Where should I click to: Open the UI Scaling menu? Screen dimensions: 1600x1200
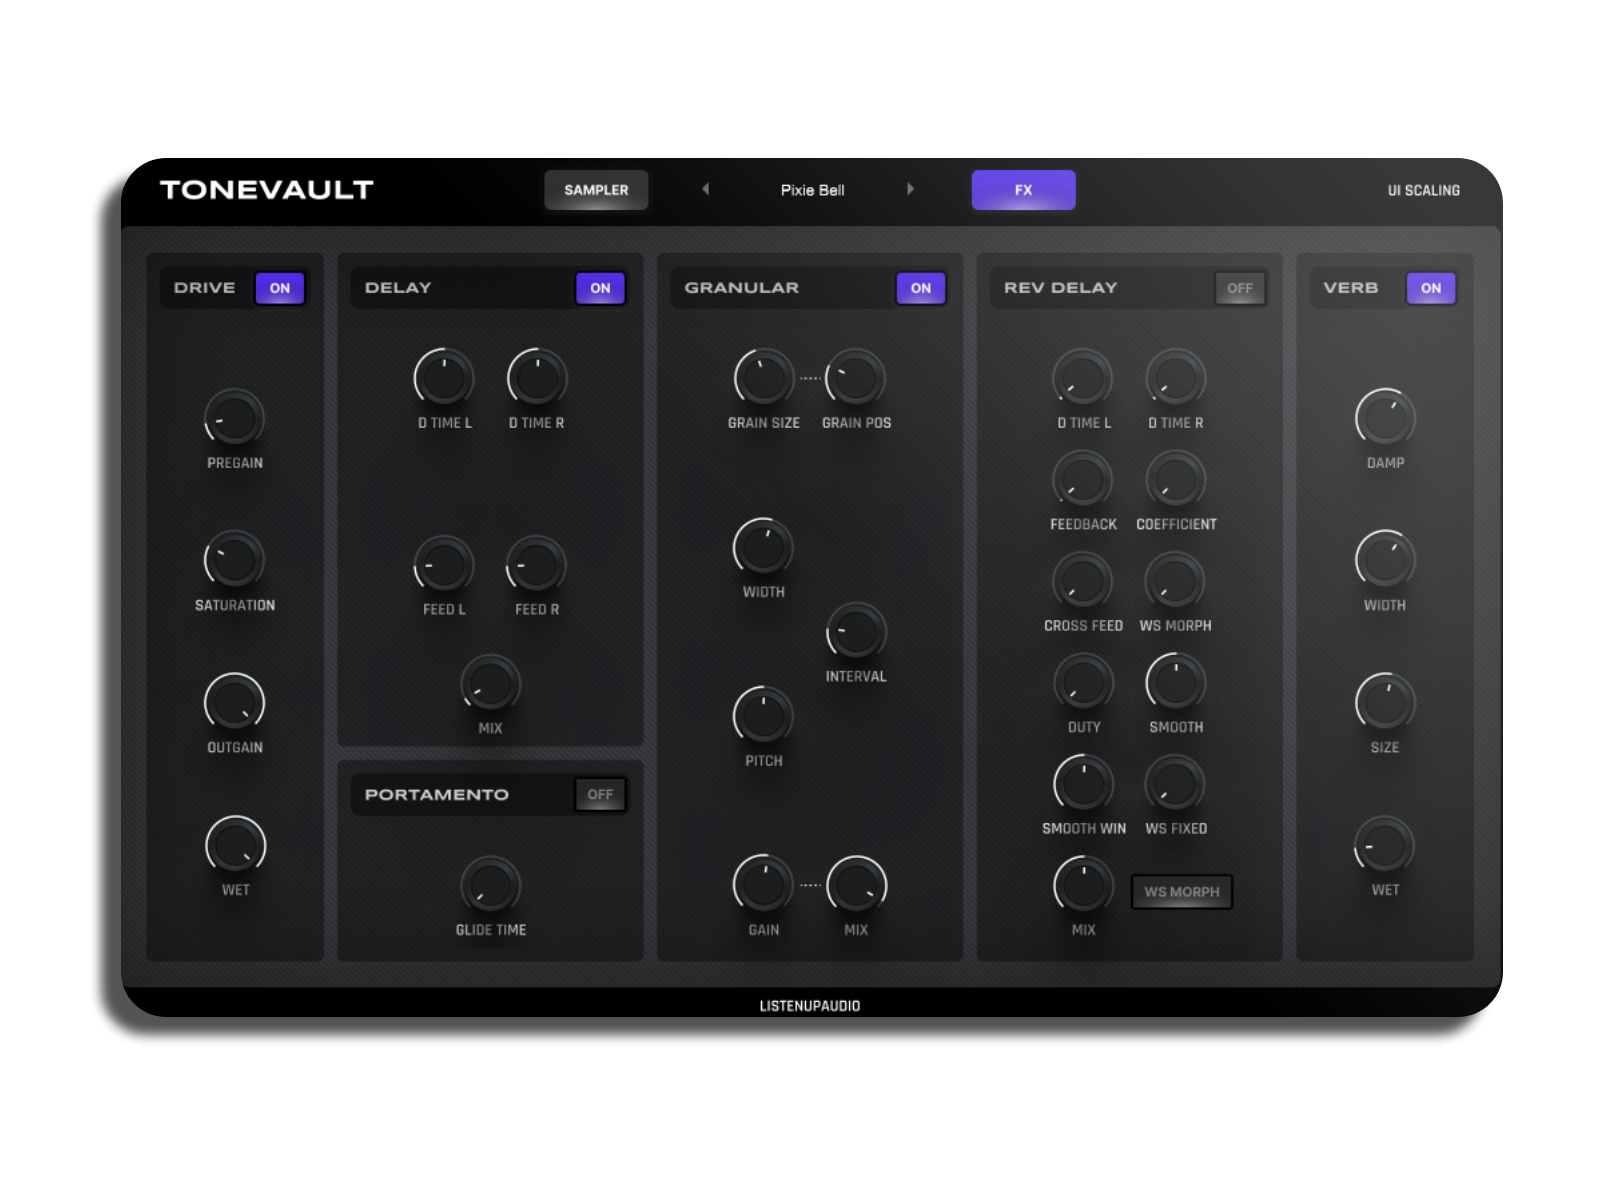pos(1423,190)
